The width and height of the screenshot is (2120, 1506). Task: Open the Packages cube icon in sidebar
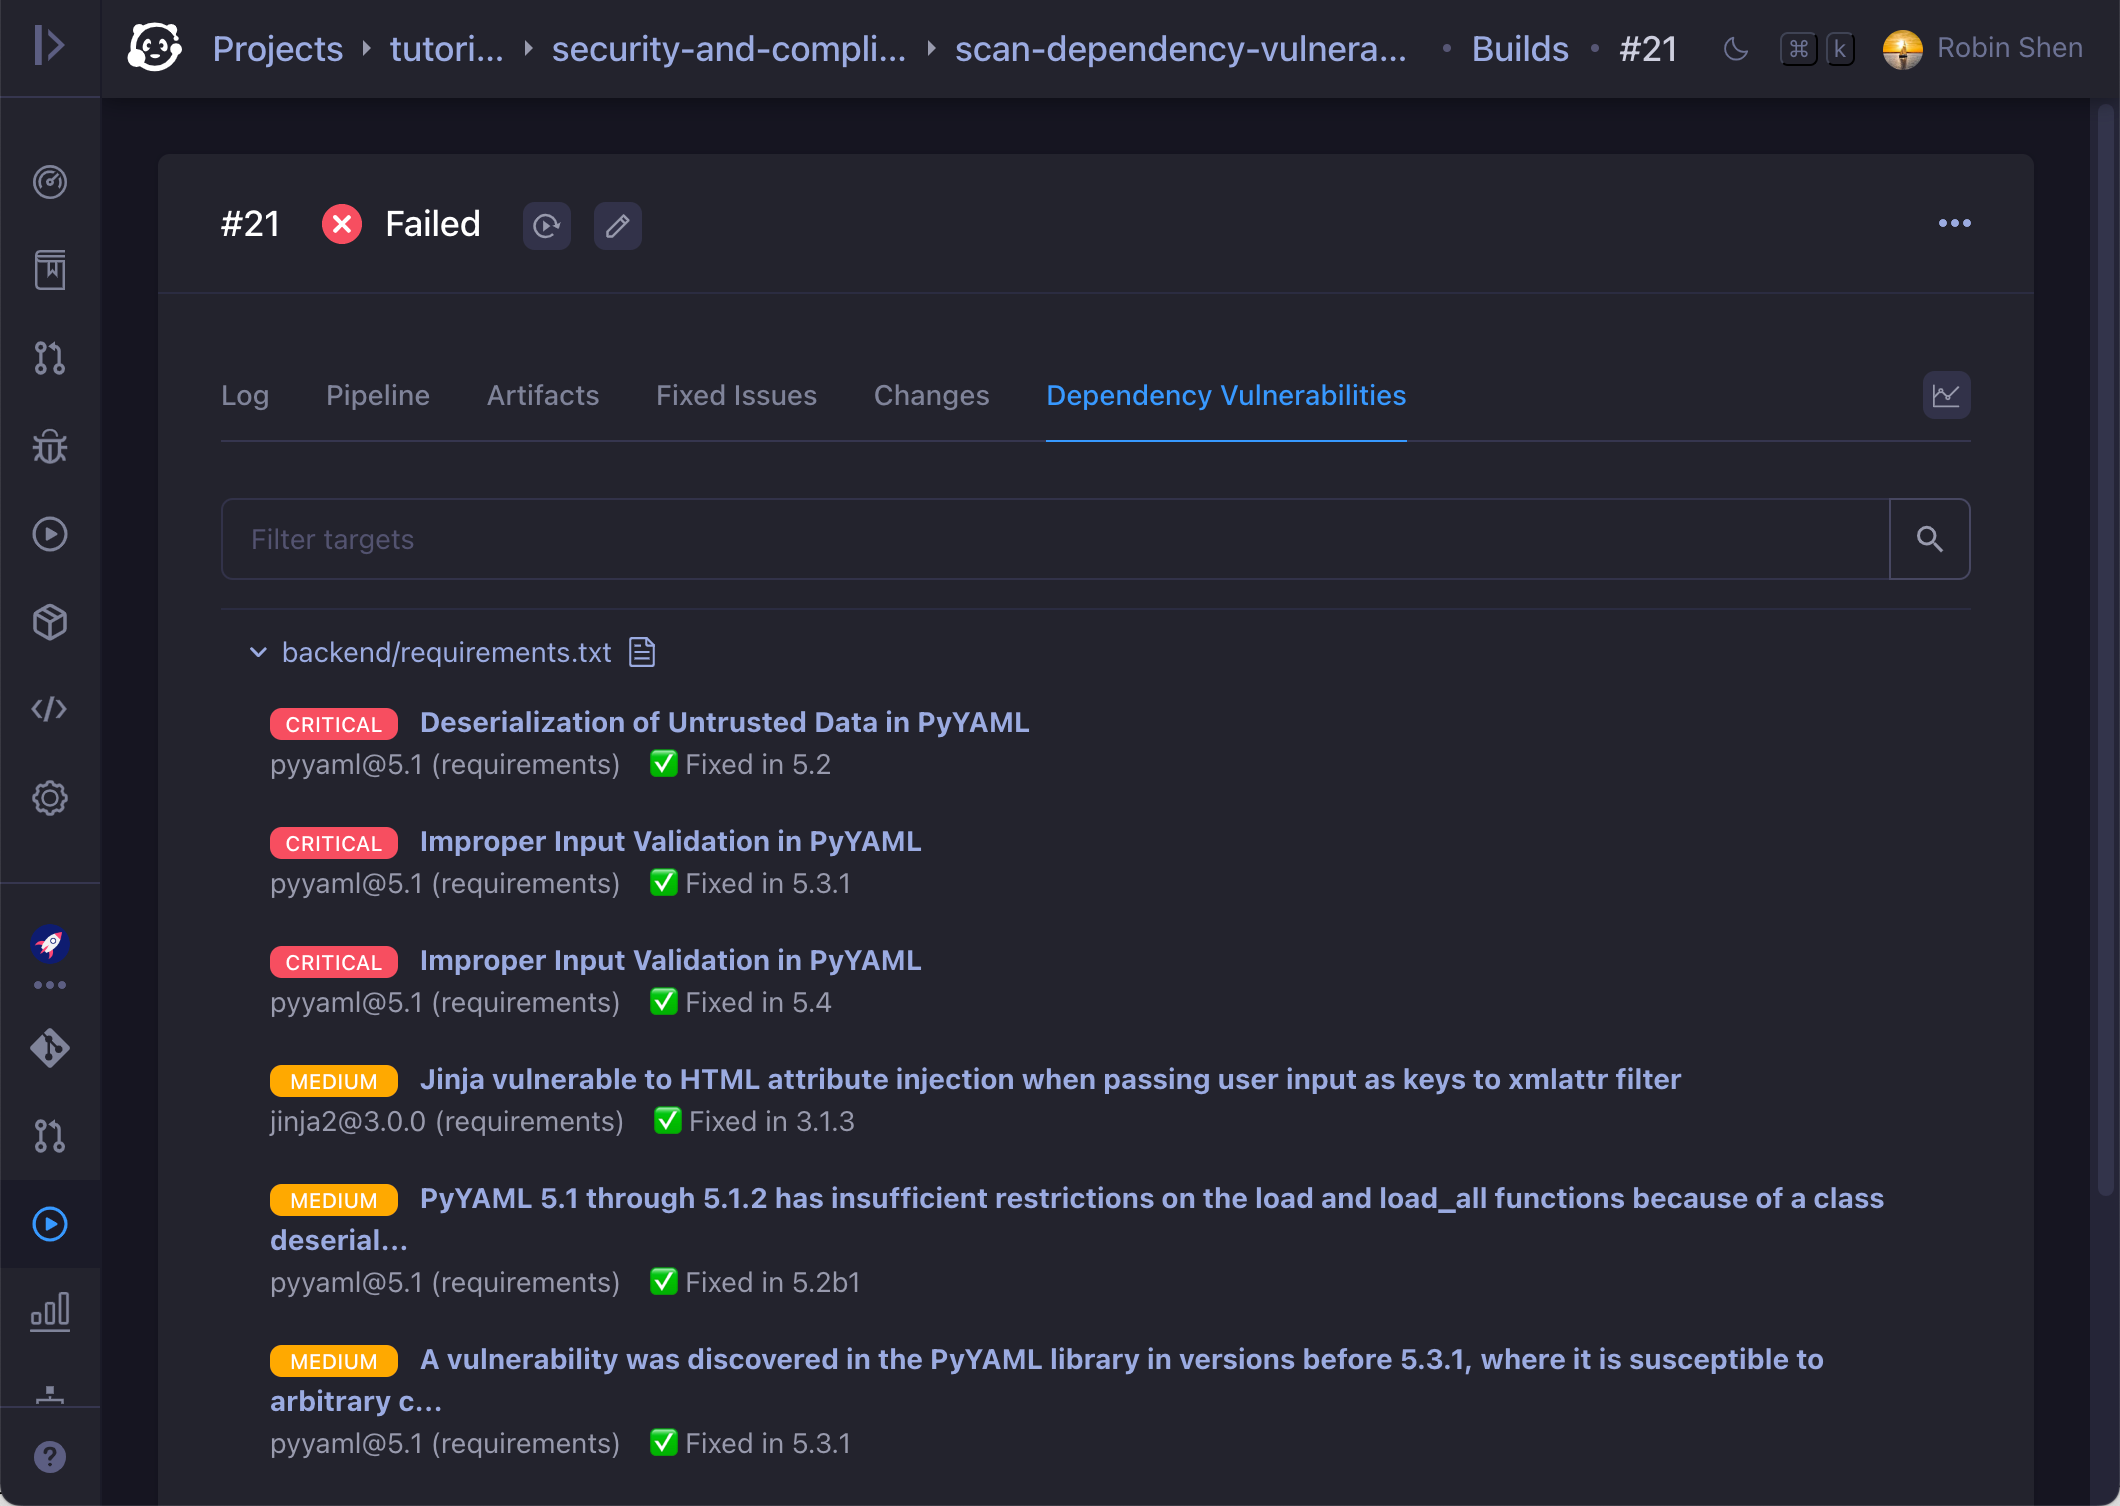[x=49, y=622]
